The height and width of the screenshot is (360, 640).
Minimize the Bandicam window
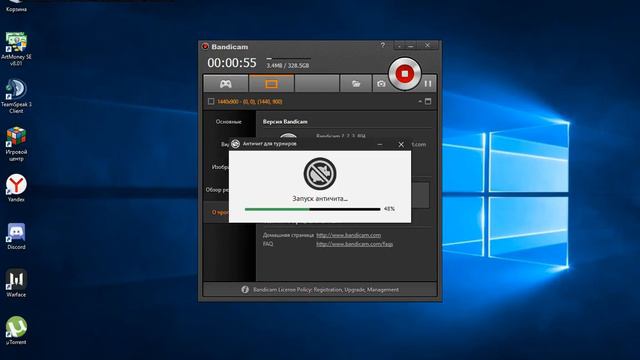click(411, 45)
